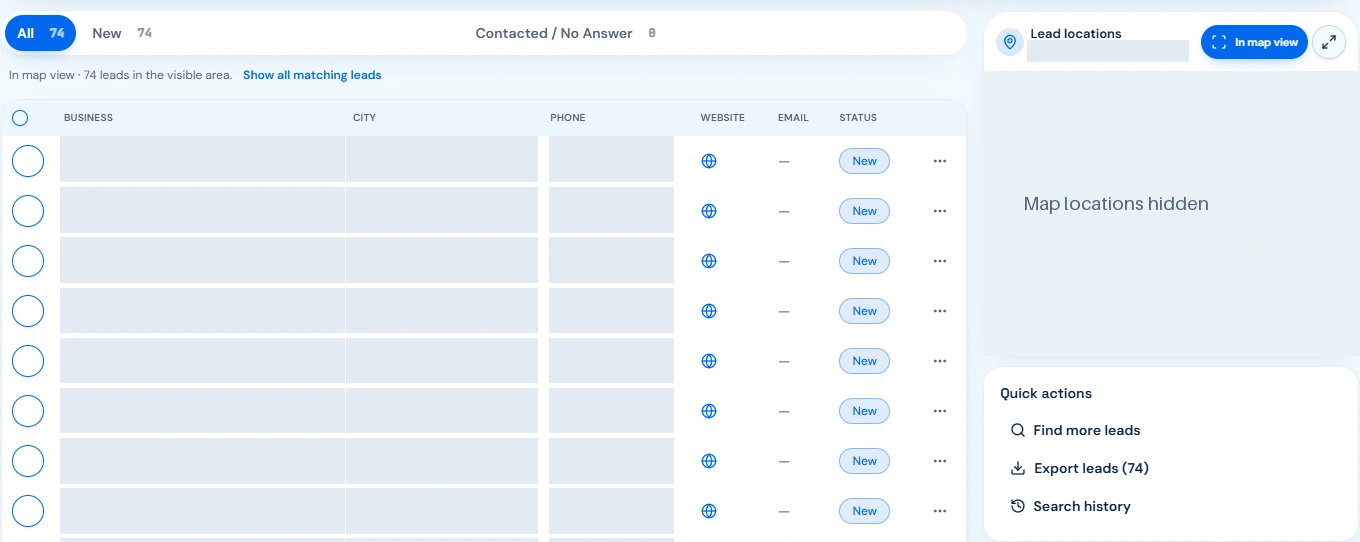Open the sixth row's three-dot more menu

coord(939,411)
